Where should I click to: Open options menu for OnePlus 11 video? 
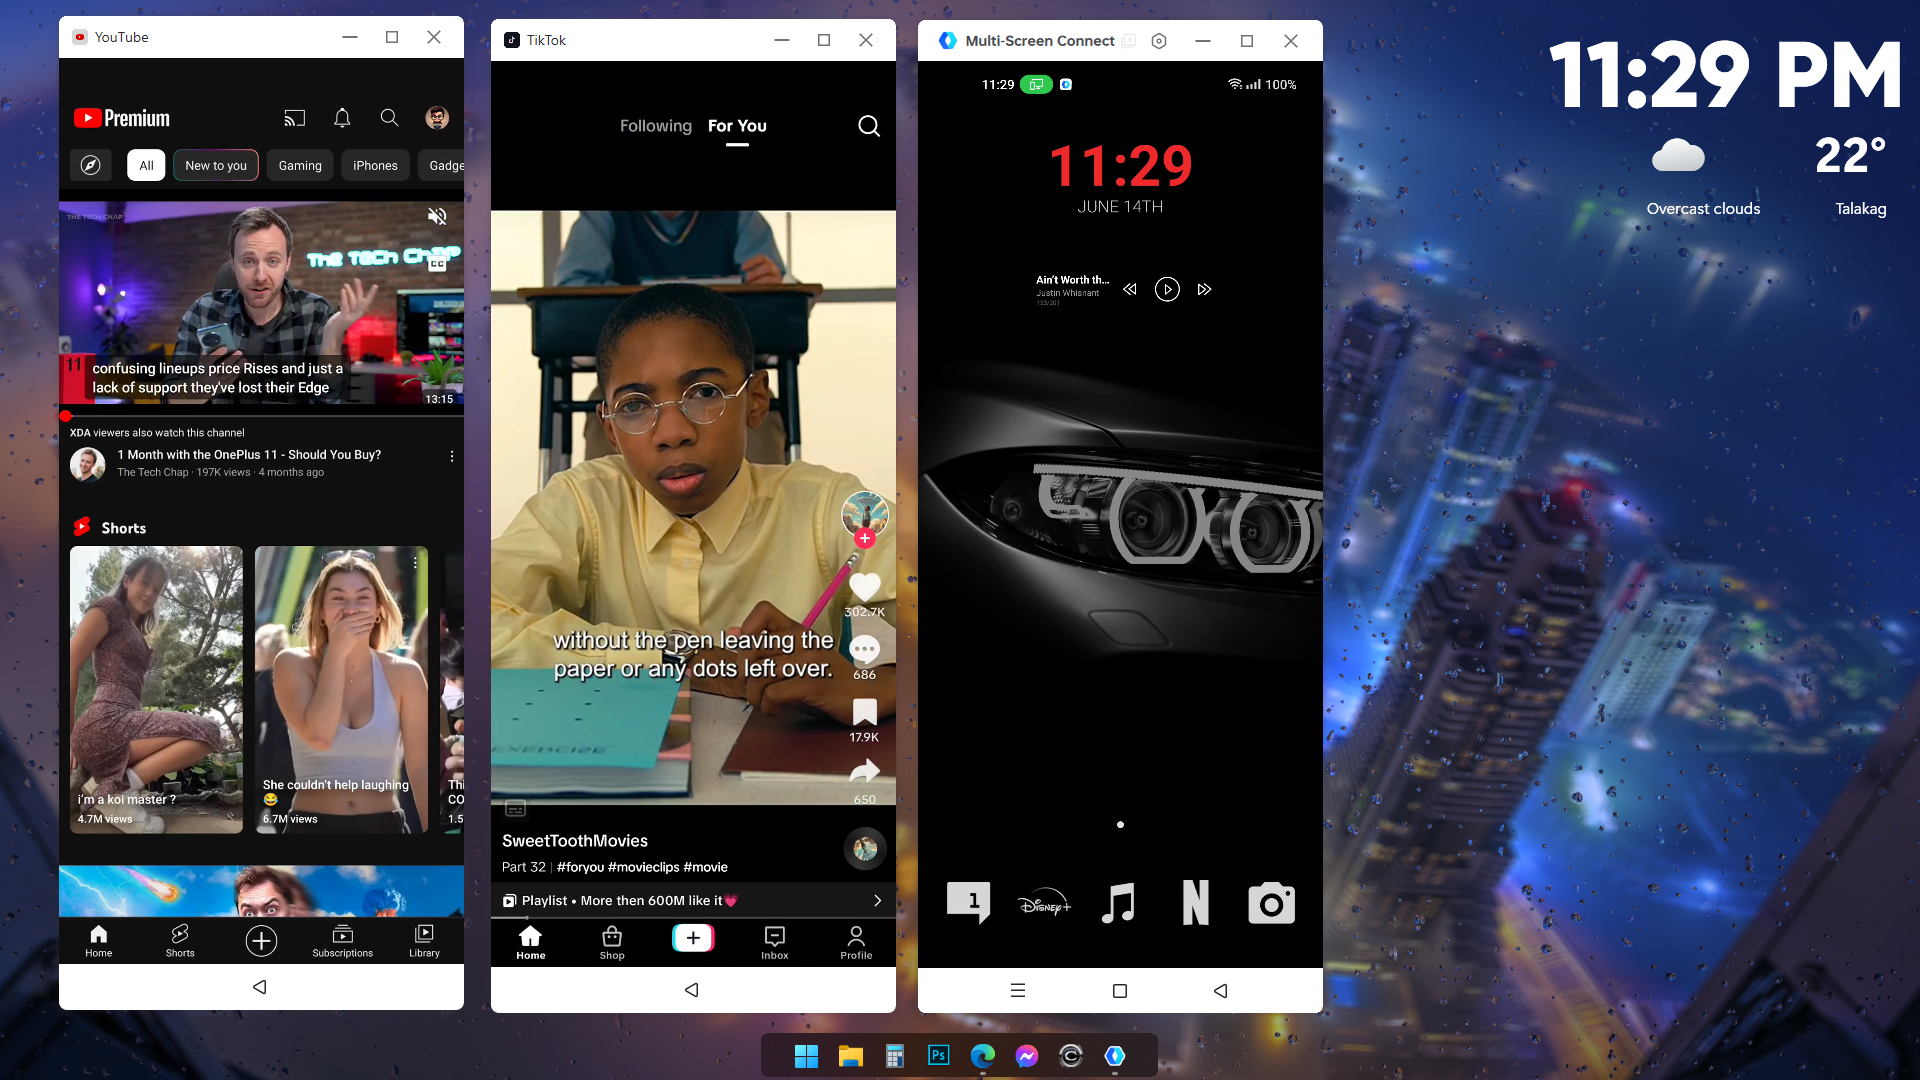[452, 456]
